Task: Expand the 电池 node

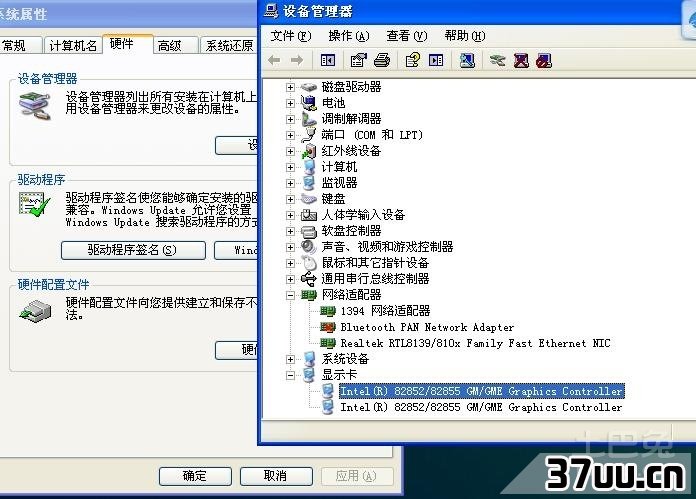Action: [x=290, y=103]
